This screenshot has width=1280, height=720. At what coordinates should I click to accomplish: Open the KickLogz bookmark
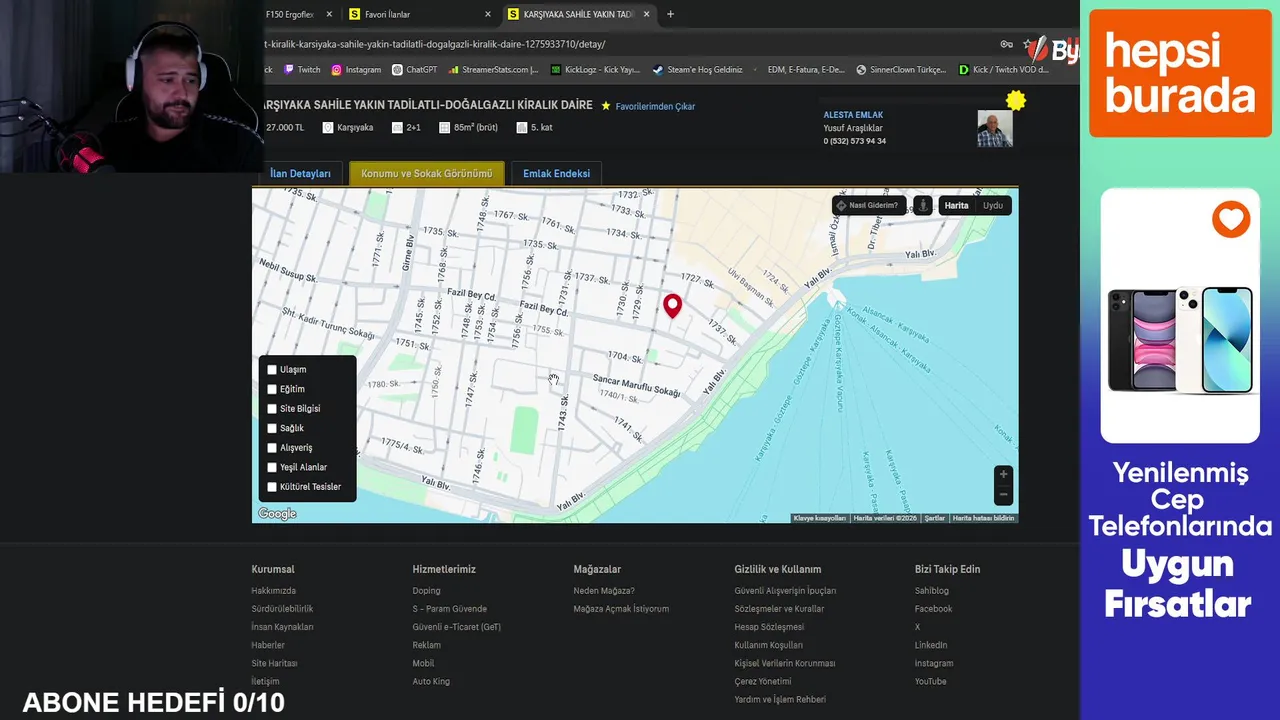pos(595,70)
